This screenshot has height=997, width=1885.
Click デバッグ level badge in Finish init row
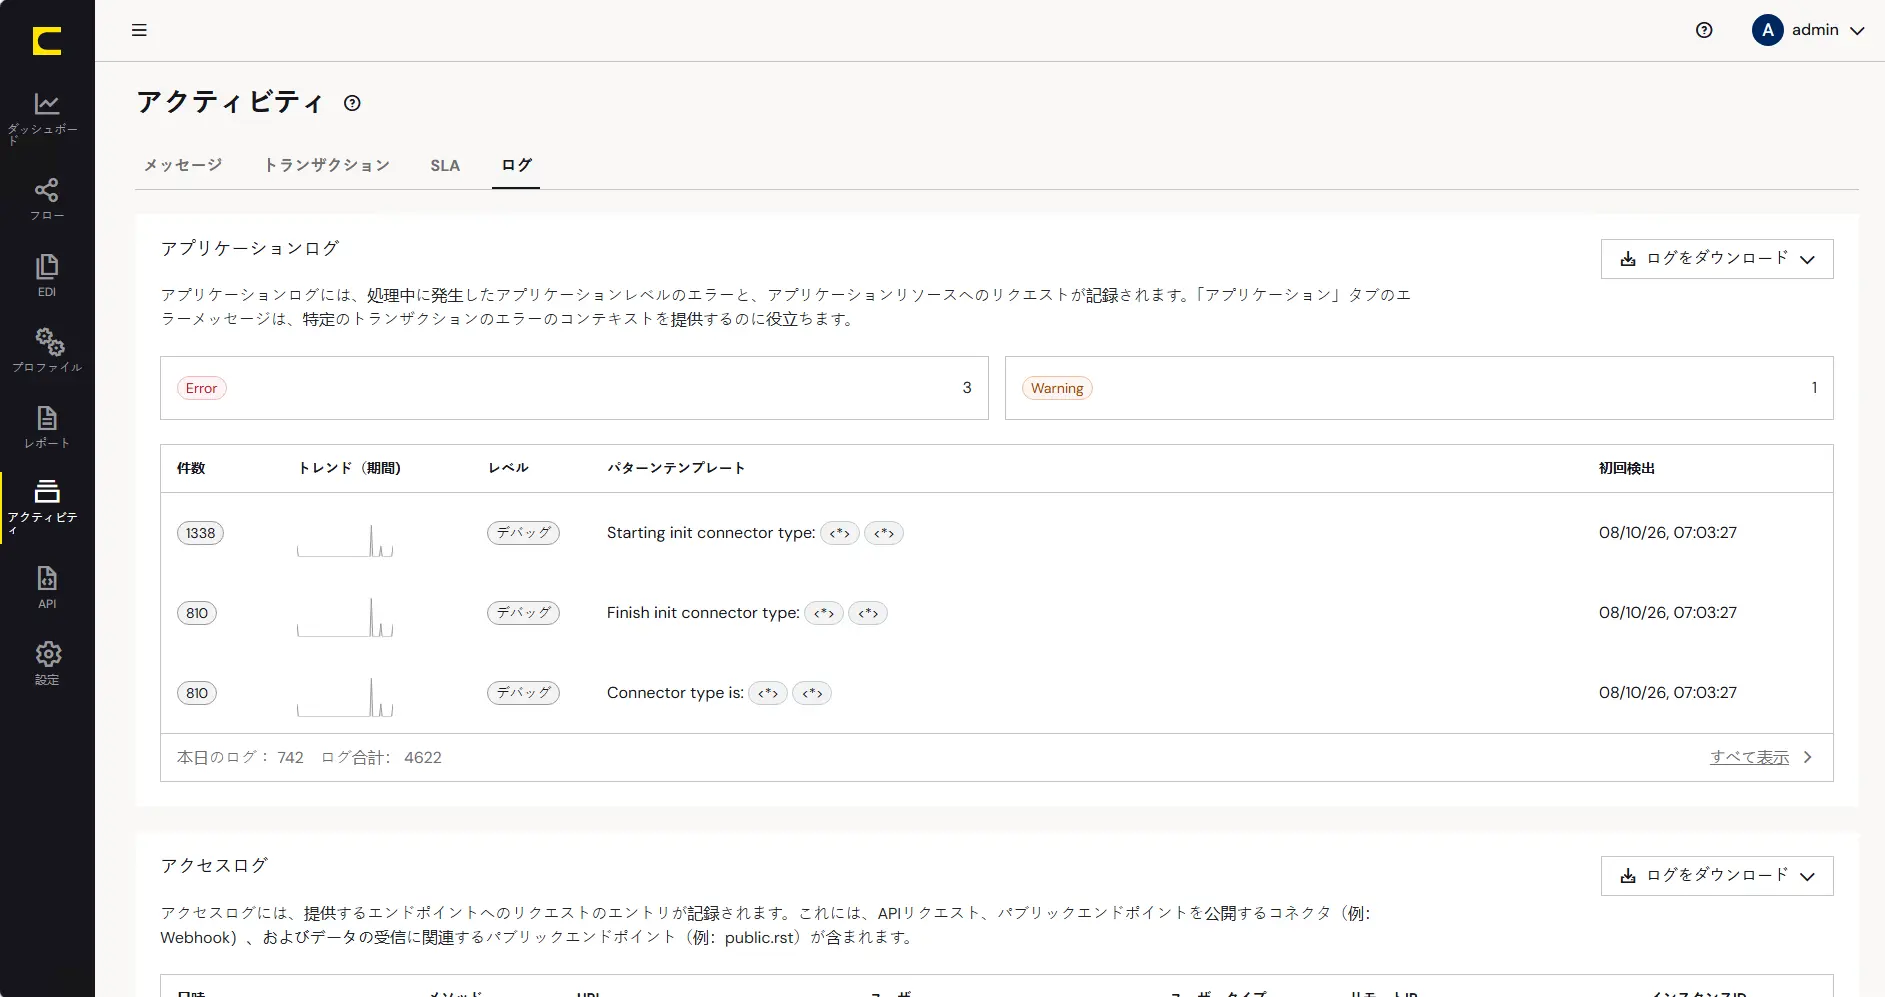pyautogui.click(x=523, y=613)
